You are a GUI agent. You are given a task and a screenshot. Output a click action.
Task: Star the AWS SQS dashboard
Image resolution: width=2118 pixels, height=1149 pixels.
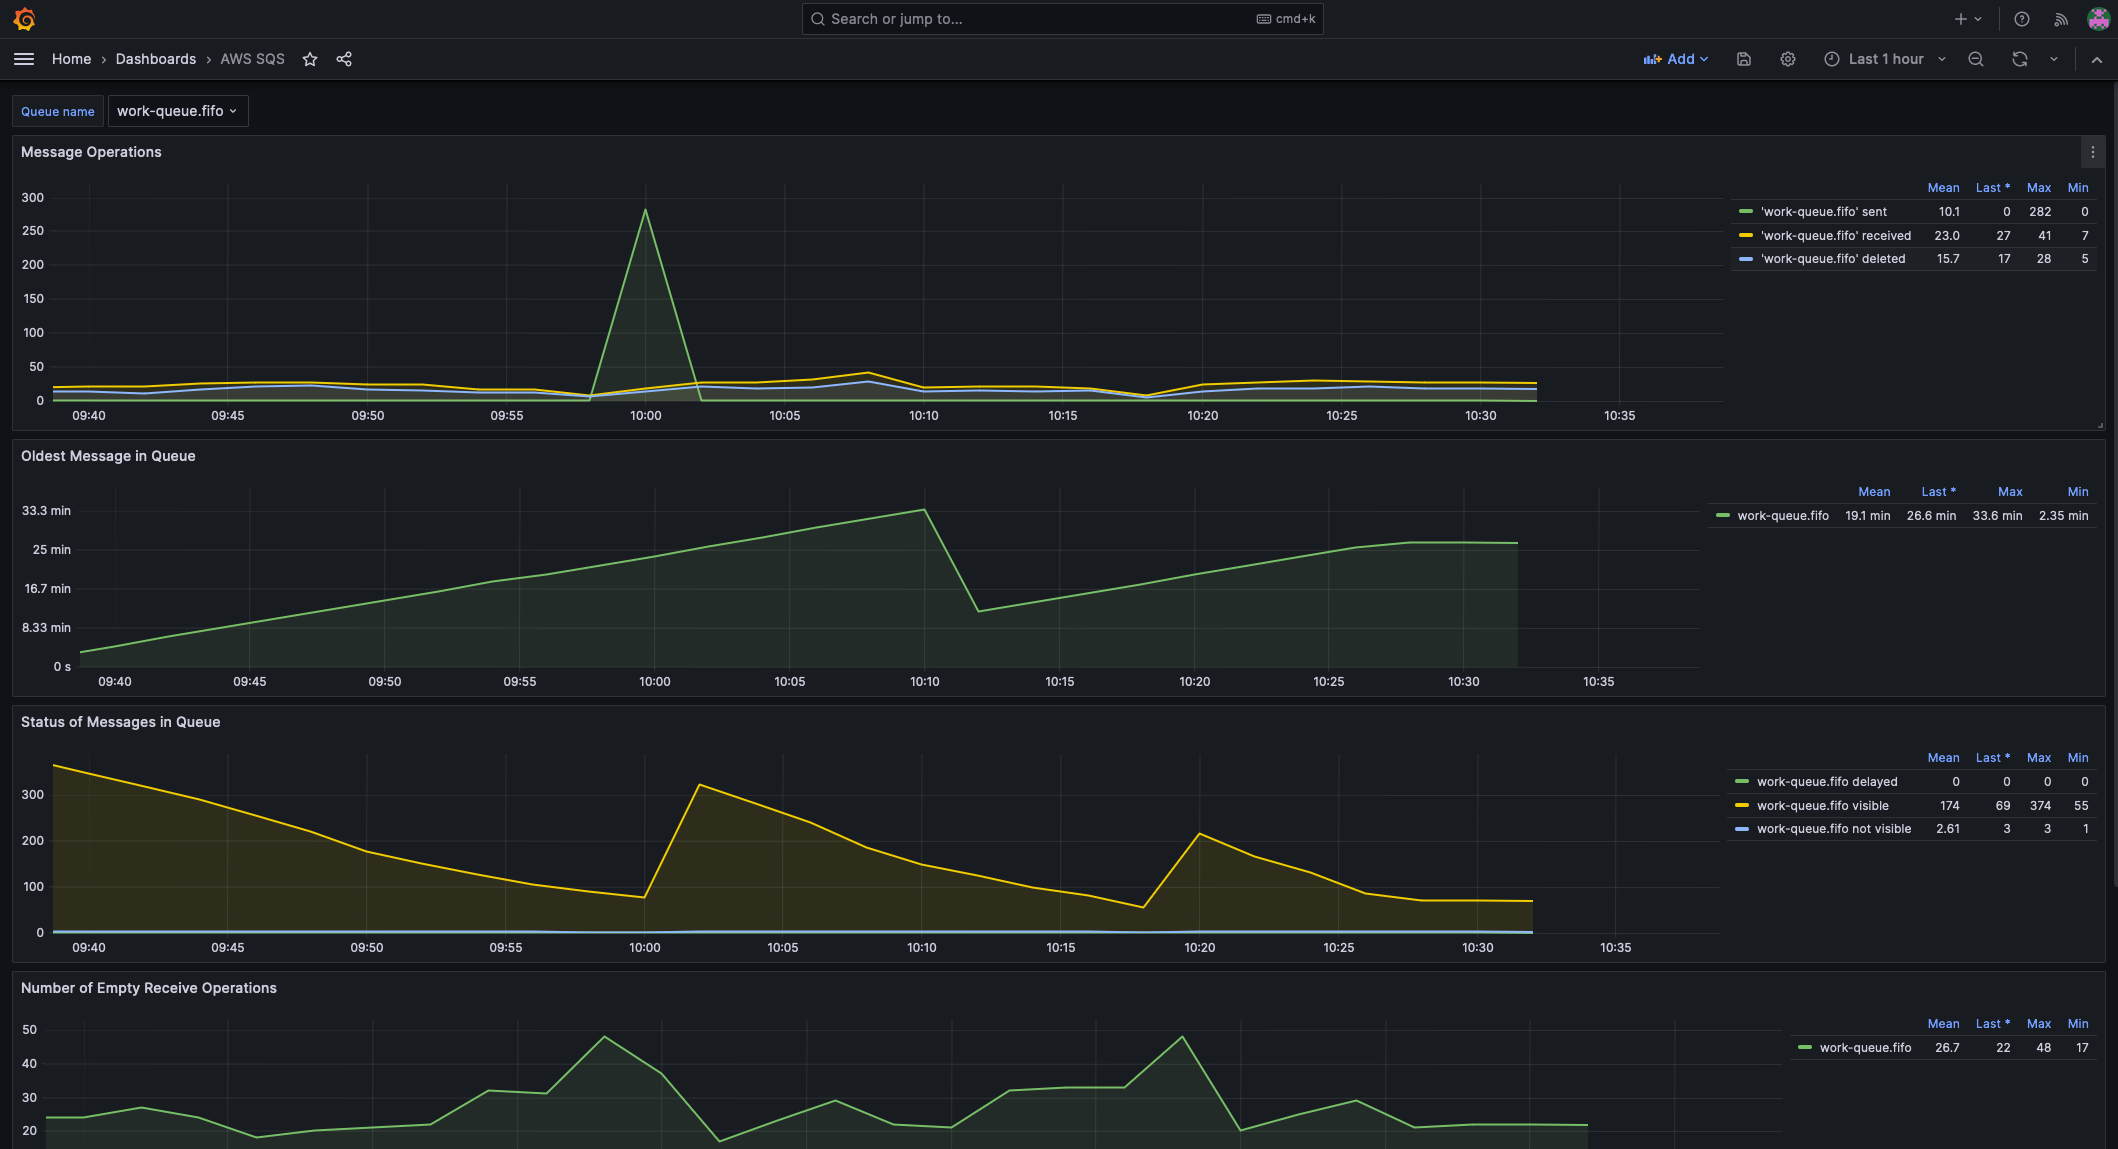pos(310,59)
